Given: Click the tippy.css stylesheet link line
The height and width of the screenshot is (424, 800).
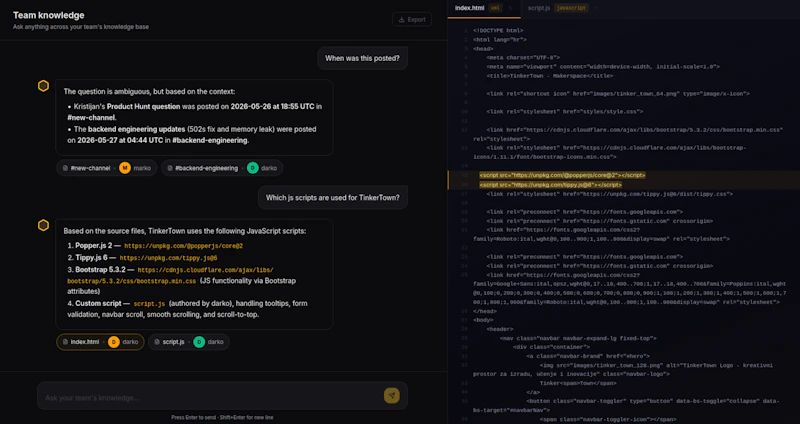Looking at the screenshot, I should [610, 194].
